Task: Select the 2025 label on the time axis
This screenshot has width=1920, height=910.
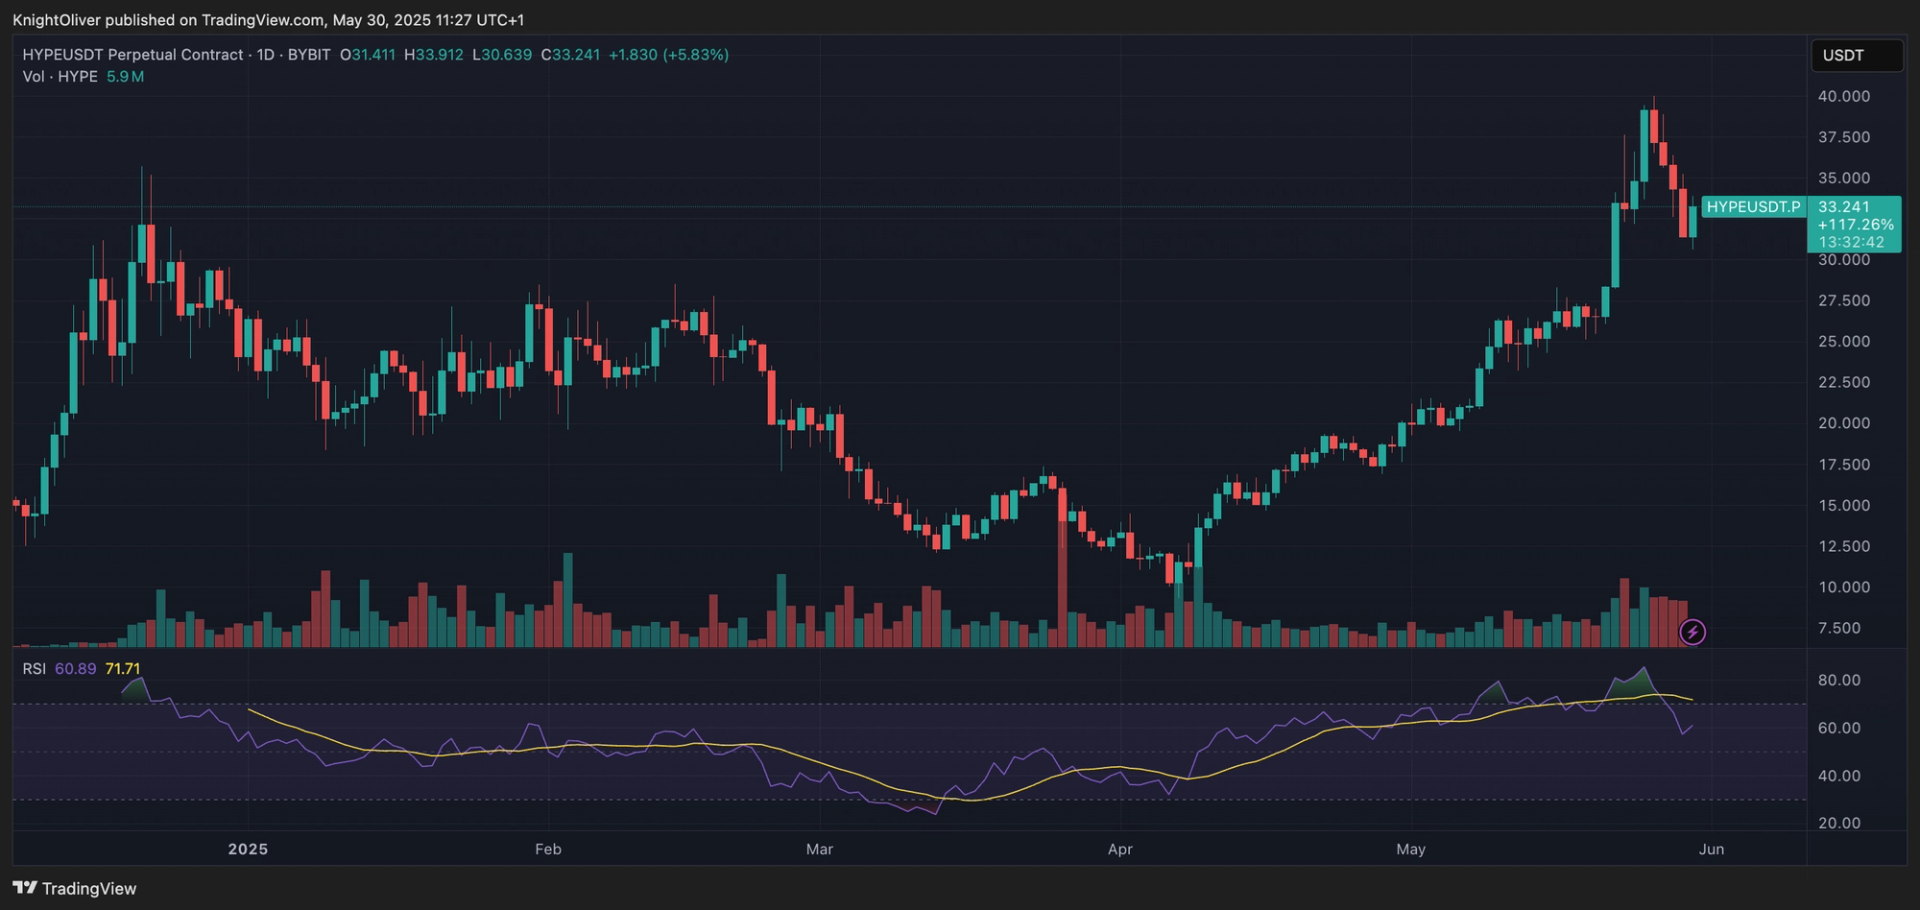Action: pos(247,848)
